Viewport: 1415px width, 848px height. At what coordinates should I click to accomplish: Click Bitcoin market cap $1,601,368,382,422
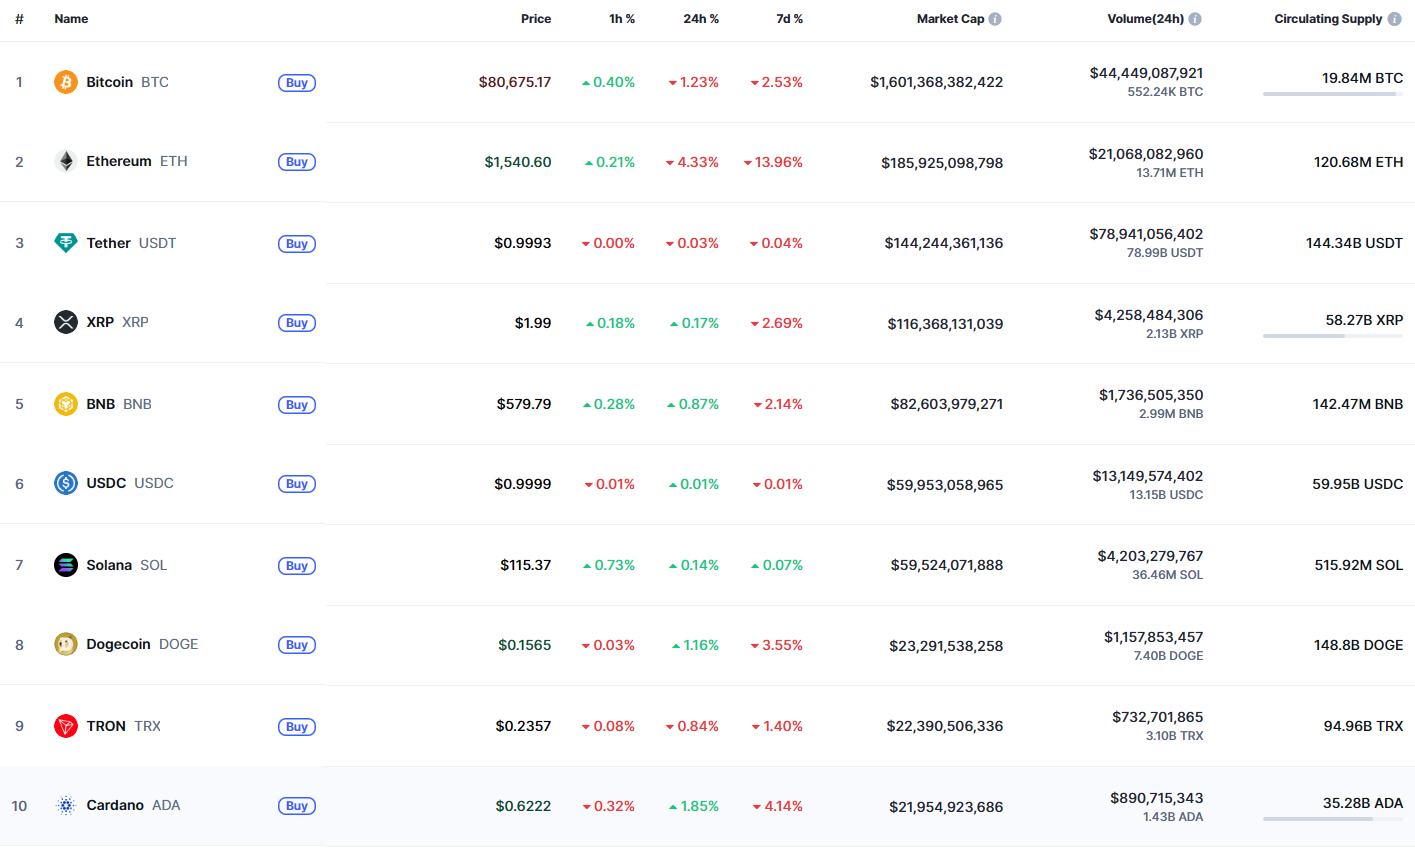click(x=936, y=82)
